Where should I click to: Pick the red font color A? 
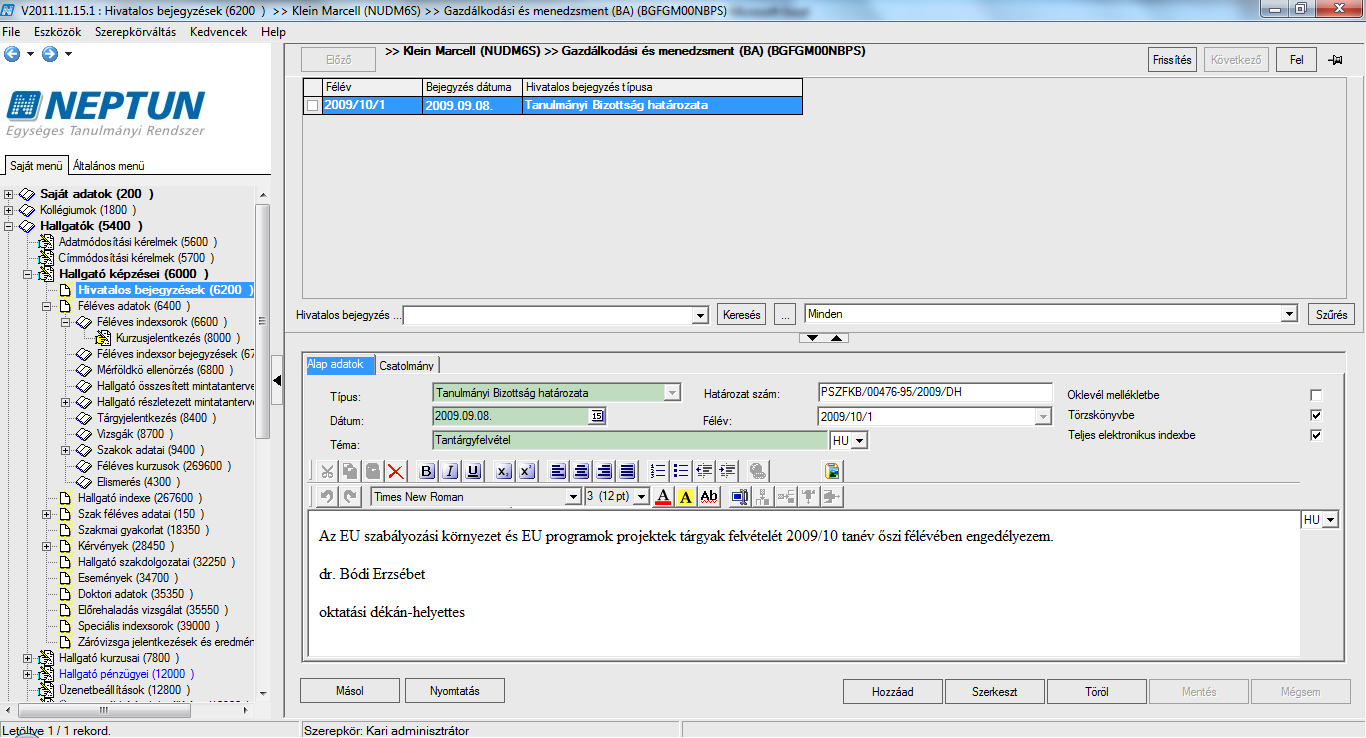click(663, 496)
